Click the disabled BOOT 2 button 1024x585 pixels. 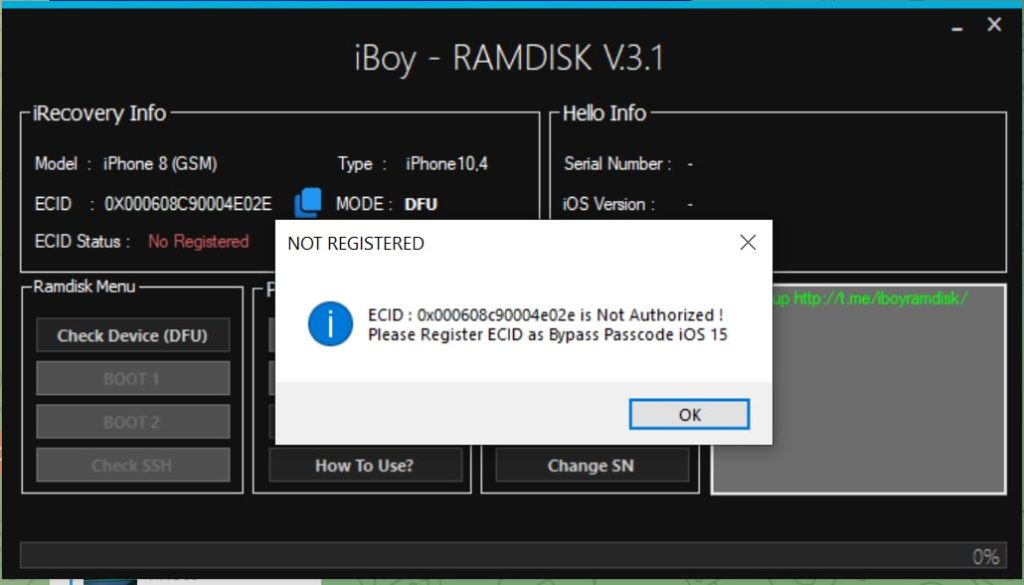133,422
